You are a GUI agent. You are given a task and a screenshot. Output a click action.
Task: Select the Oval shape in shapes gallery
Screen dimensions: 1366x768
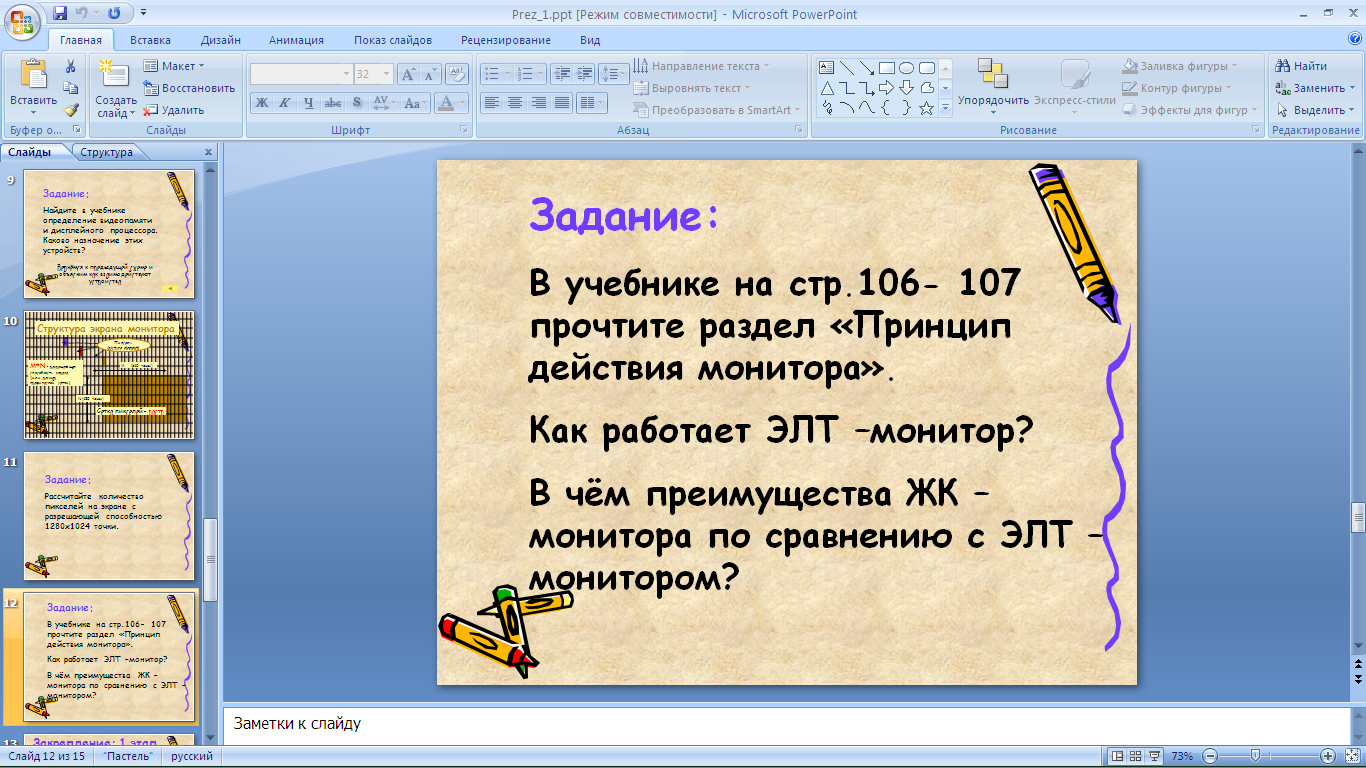pyautogui.click(x=906, y=68)
